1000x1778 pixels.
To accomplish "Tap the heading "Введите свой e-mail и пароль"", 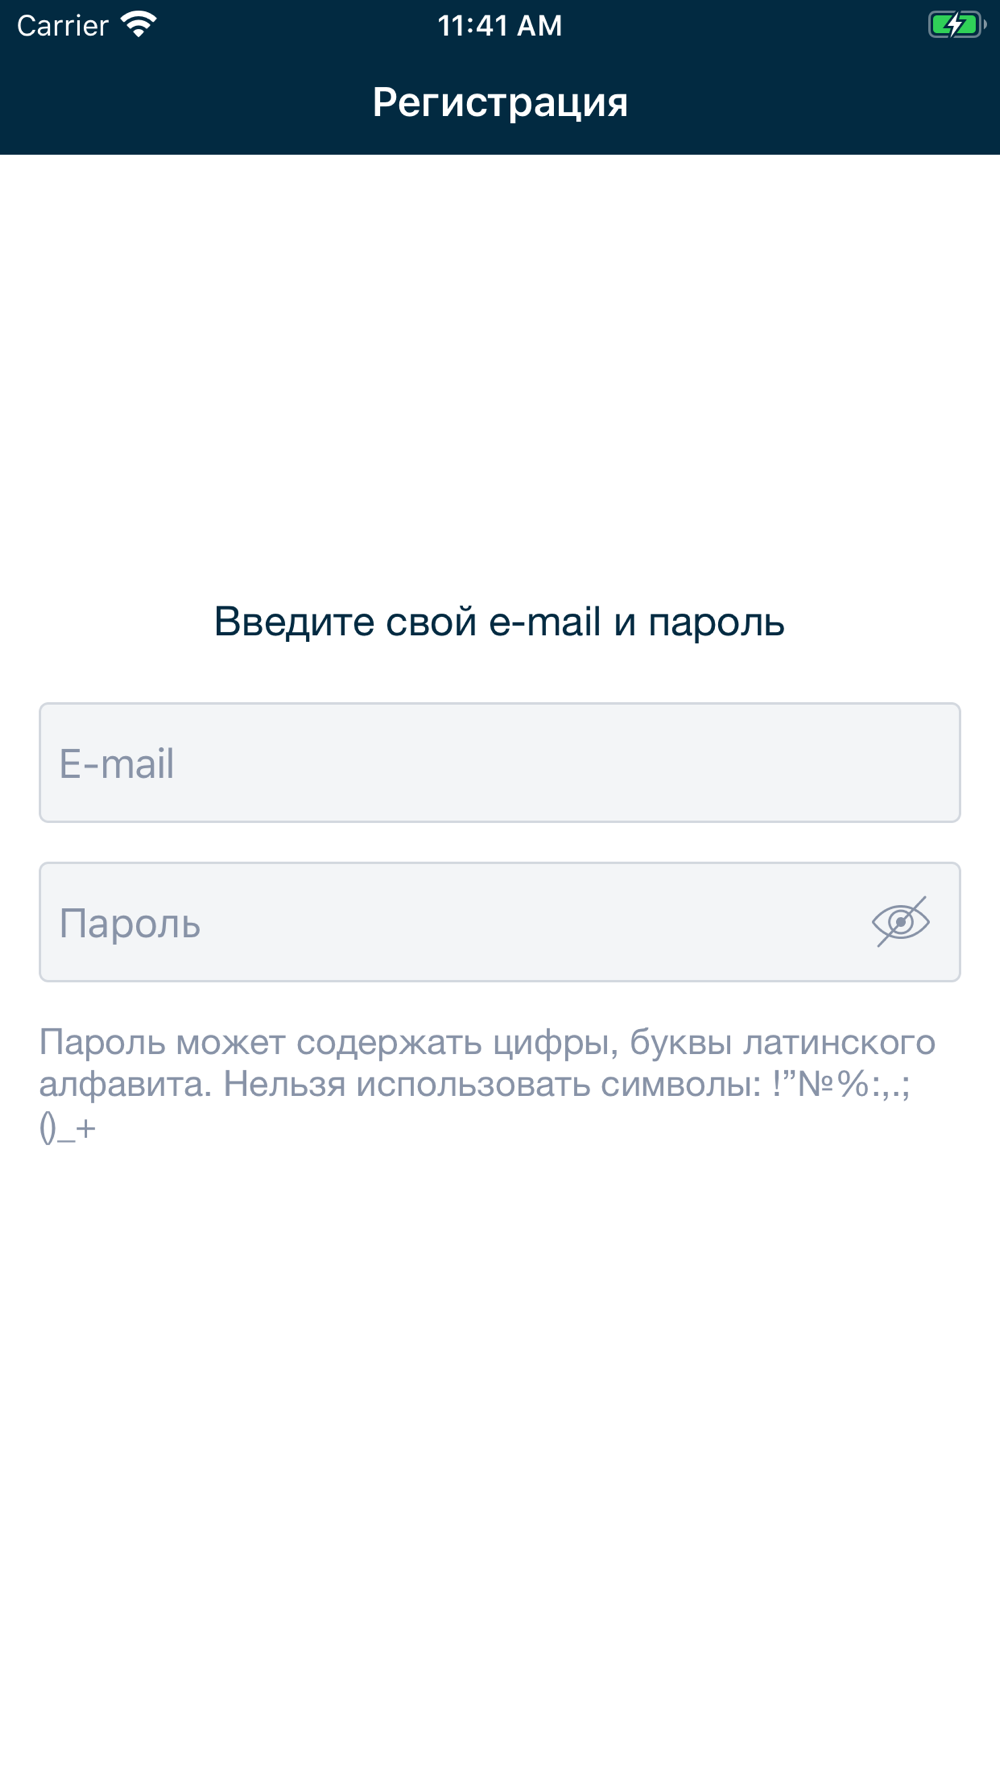I will [499, 622].
